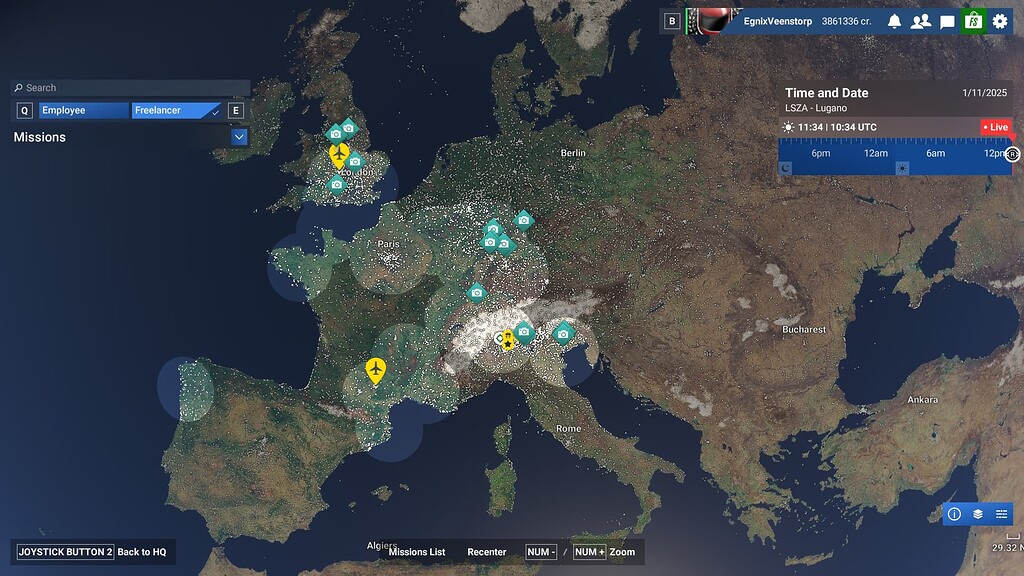Zoom out with NUM - button

coord(541,552)
